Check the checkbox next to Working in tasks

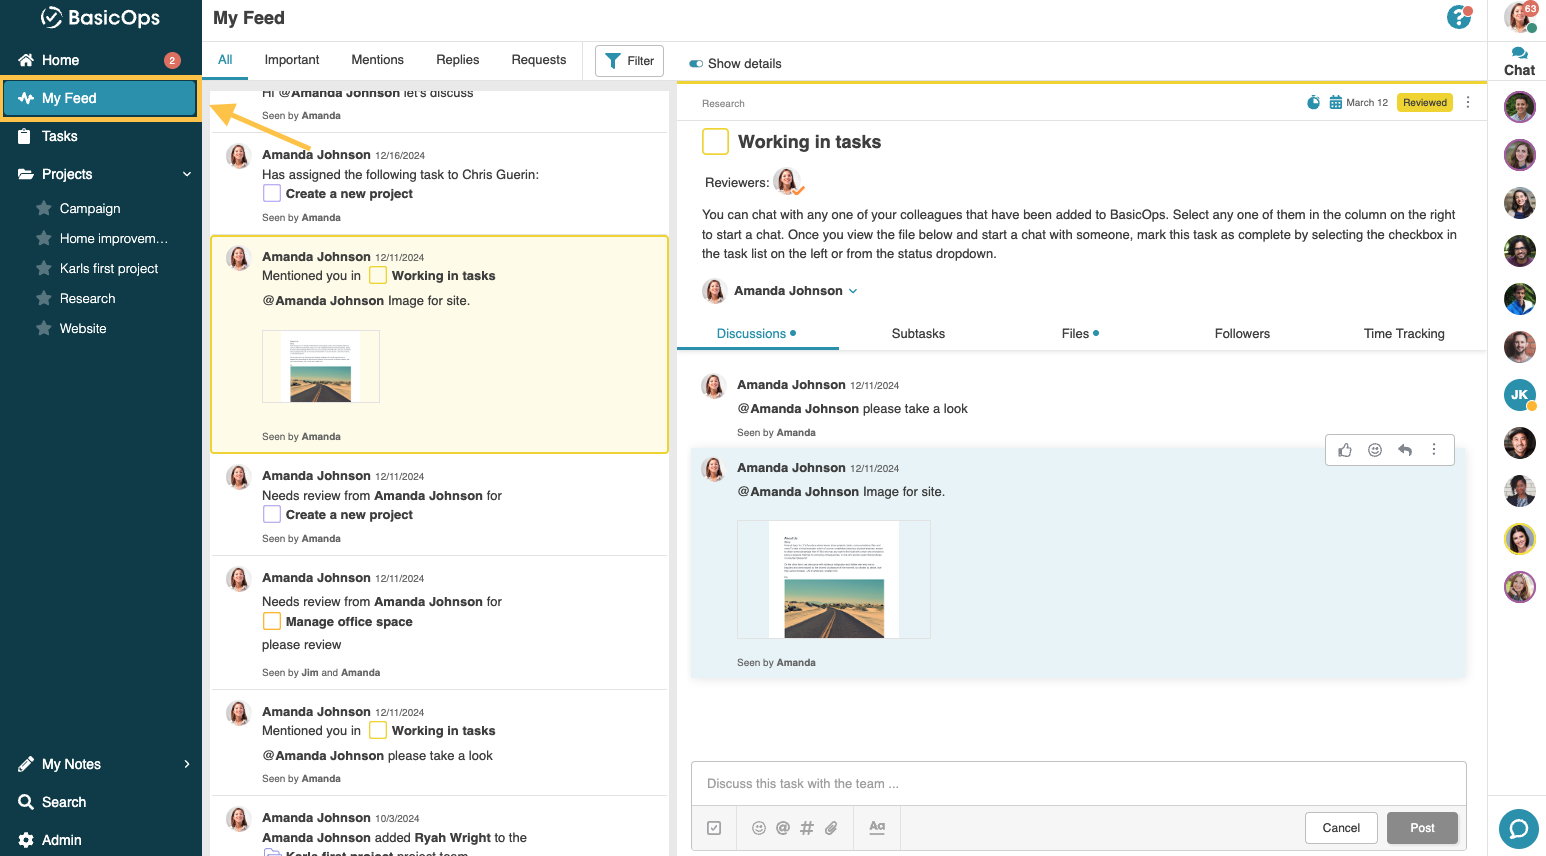(714, 141)
